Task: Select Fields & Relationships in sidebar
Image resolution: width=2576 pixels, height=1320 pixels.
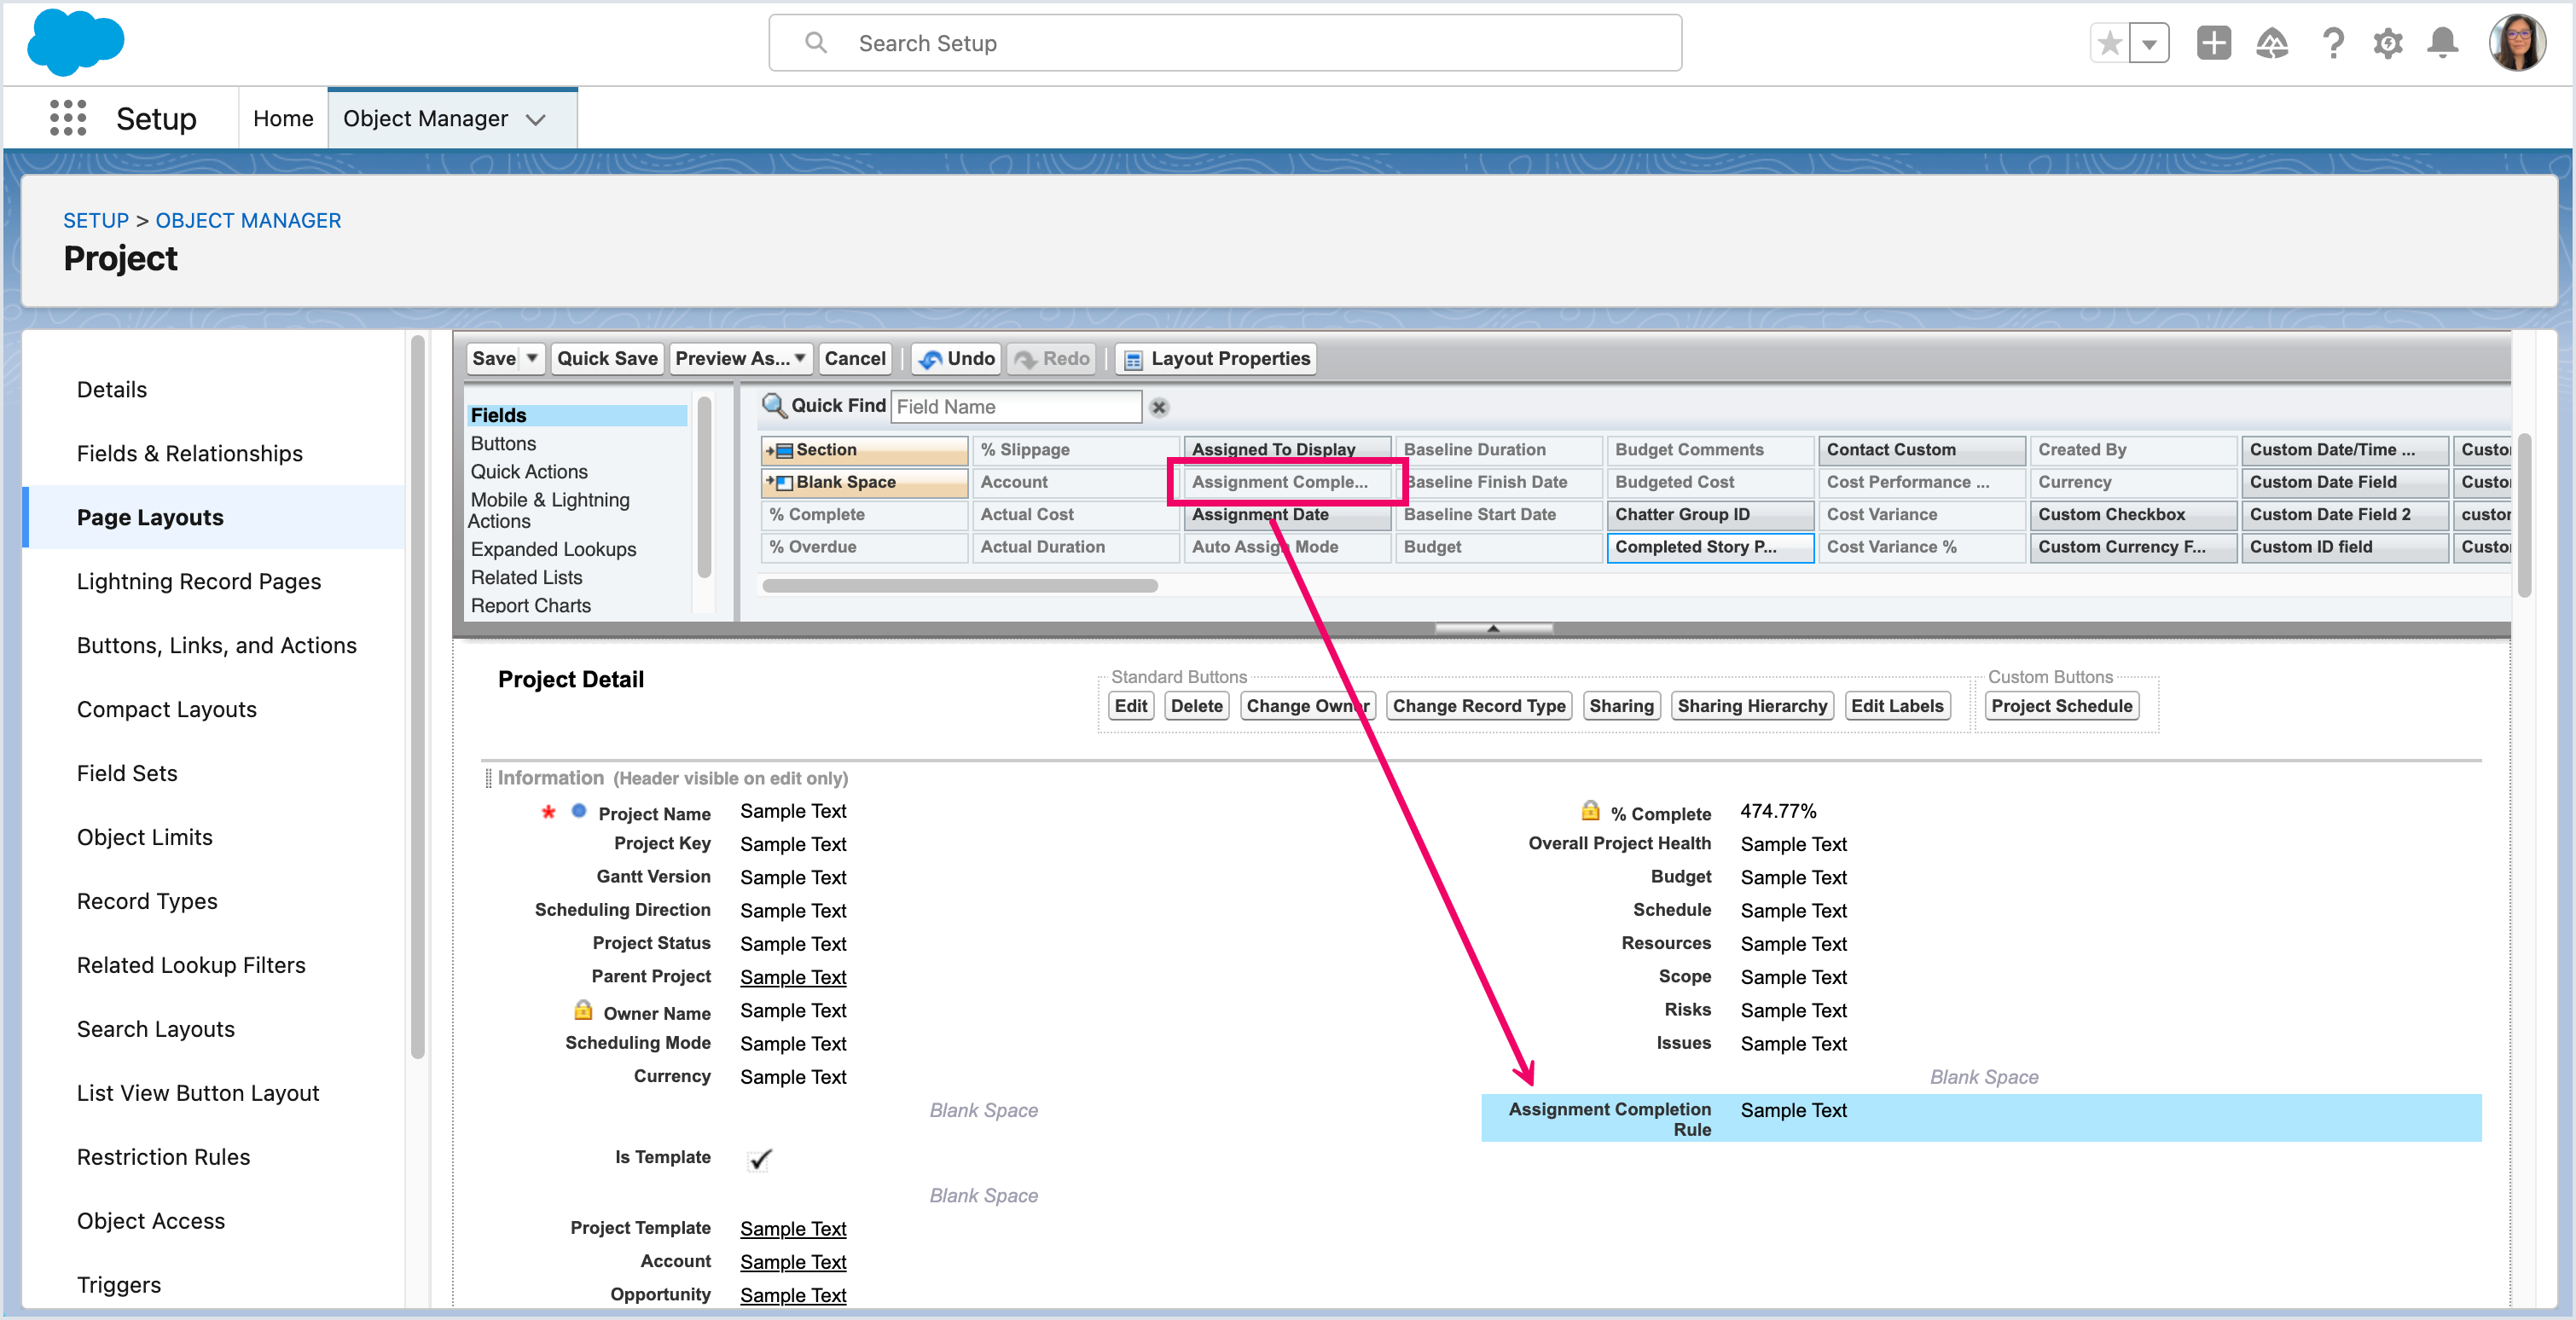Action: [x=190, y=453]
